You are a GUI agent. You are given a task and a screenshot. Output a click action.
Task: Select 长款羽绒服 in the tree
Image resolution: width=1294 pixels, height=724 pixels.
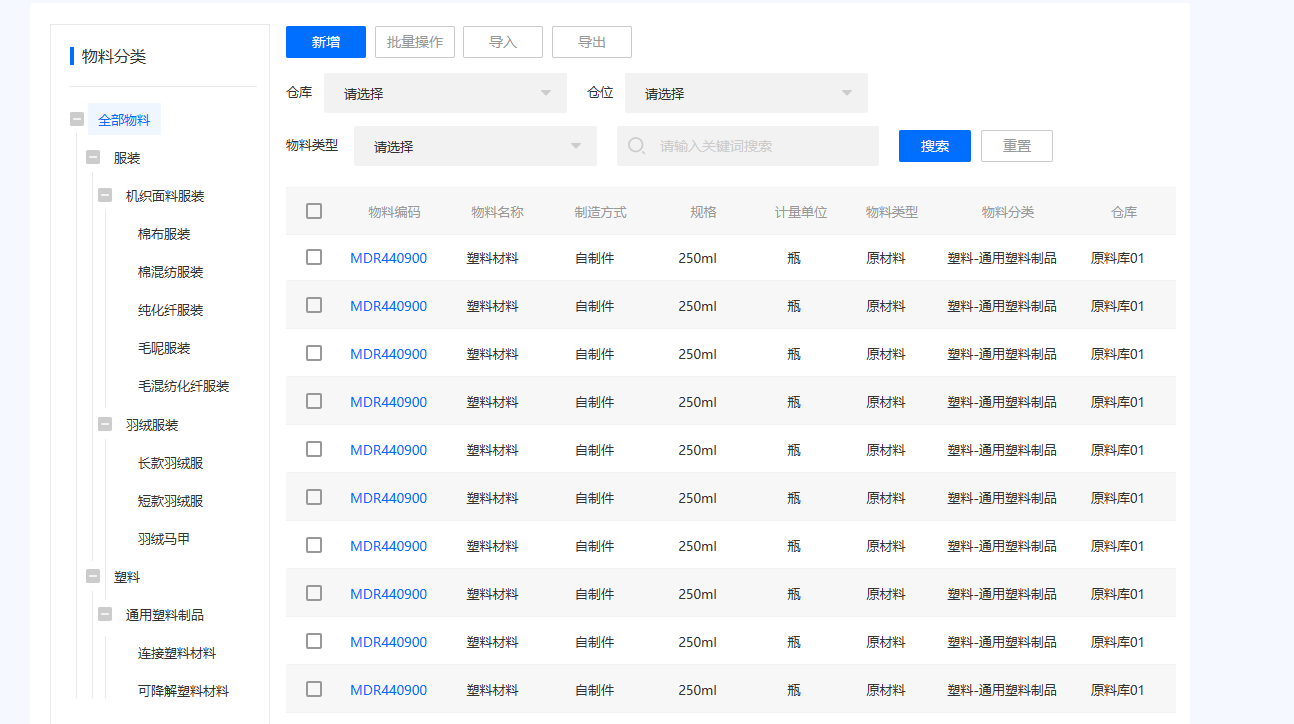171,463
